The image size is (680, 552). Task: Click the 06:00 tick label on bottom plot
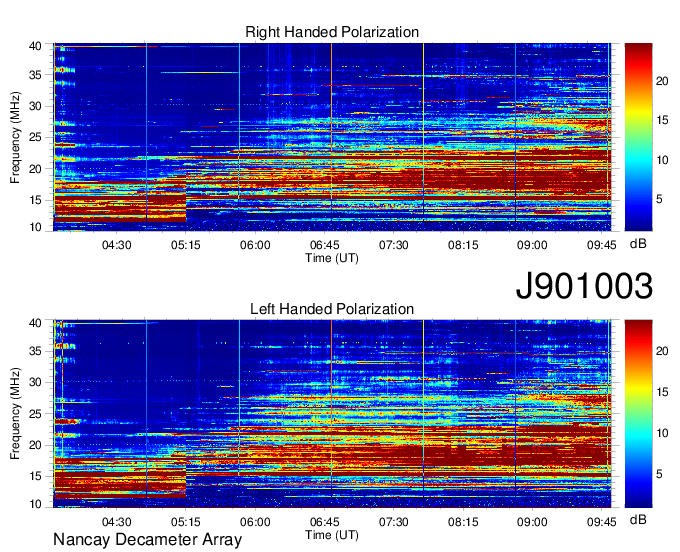(x=255, y=522)
